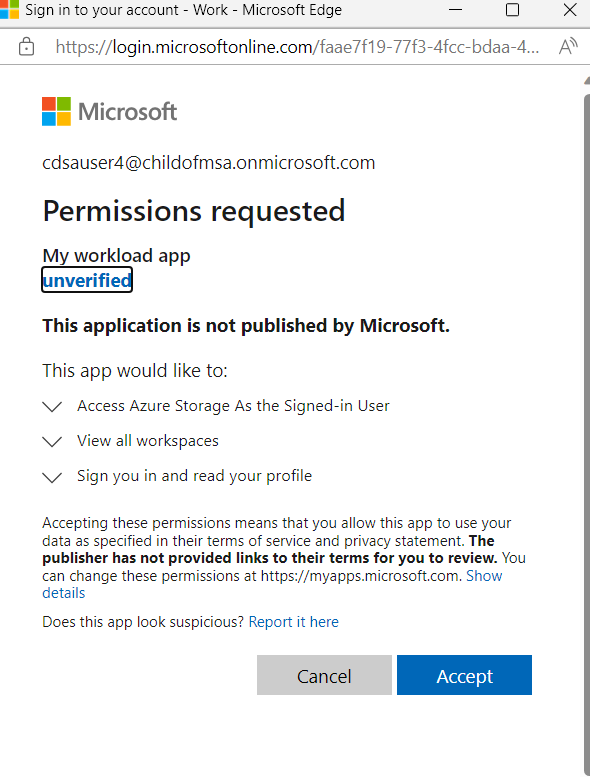Click Show details link
The width and height of the screenshot is (590, 777).
coord(484,576)
